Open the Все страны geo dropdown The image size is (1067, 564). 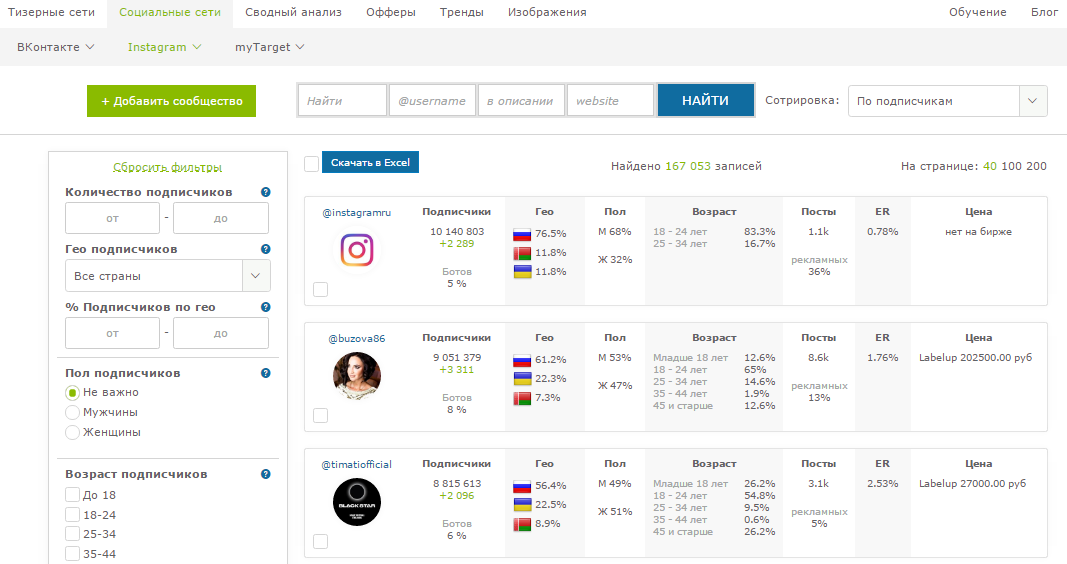pyautogui.click(x=167, y=276)
